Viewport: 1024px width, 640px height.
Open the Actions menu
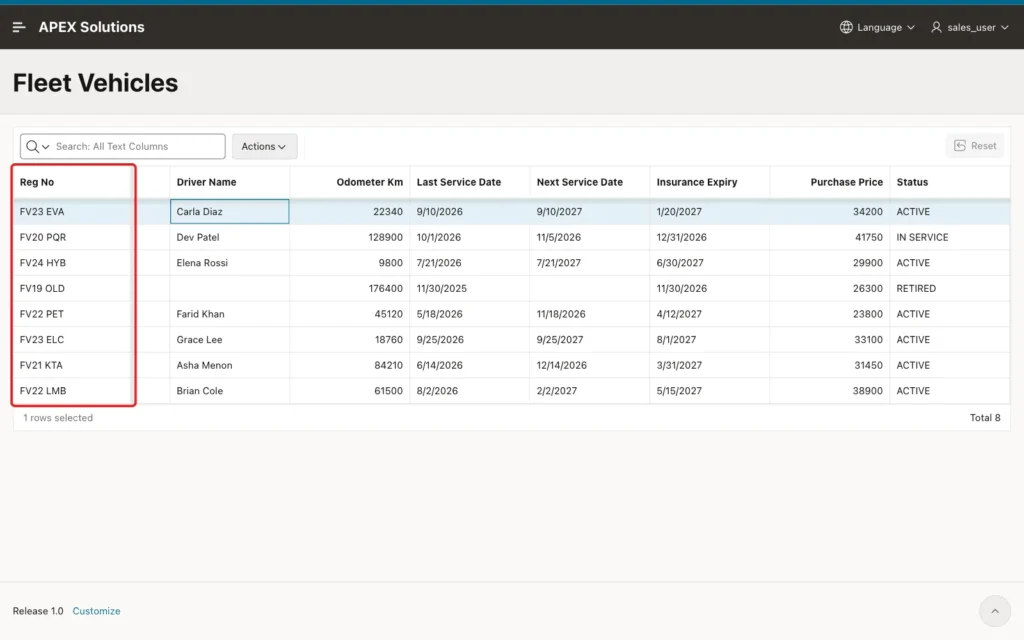(264, 146)
